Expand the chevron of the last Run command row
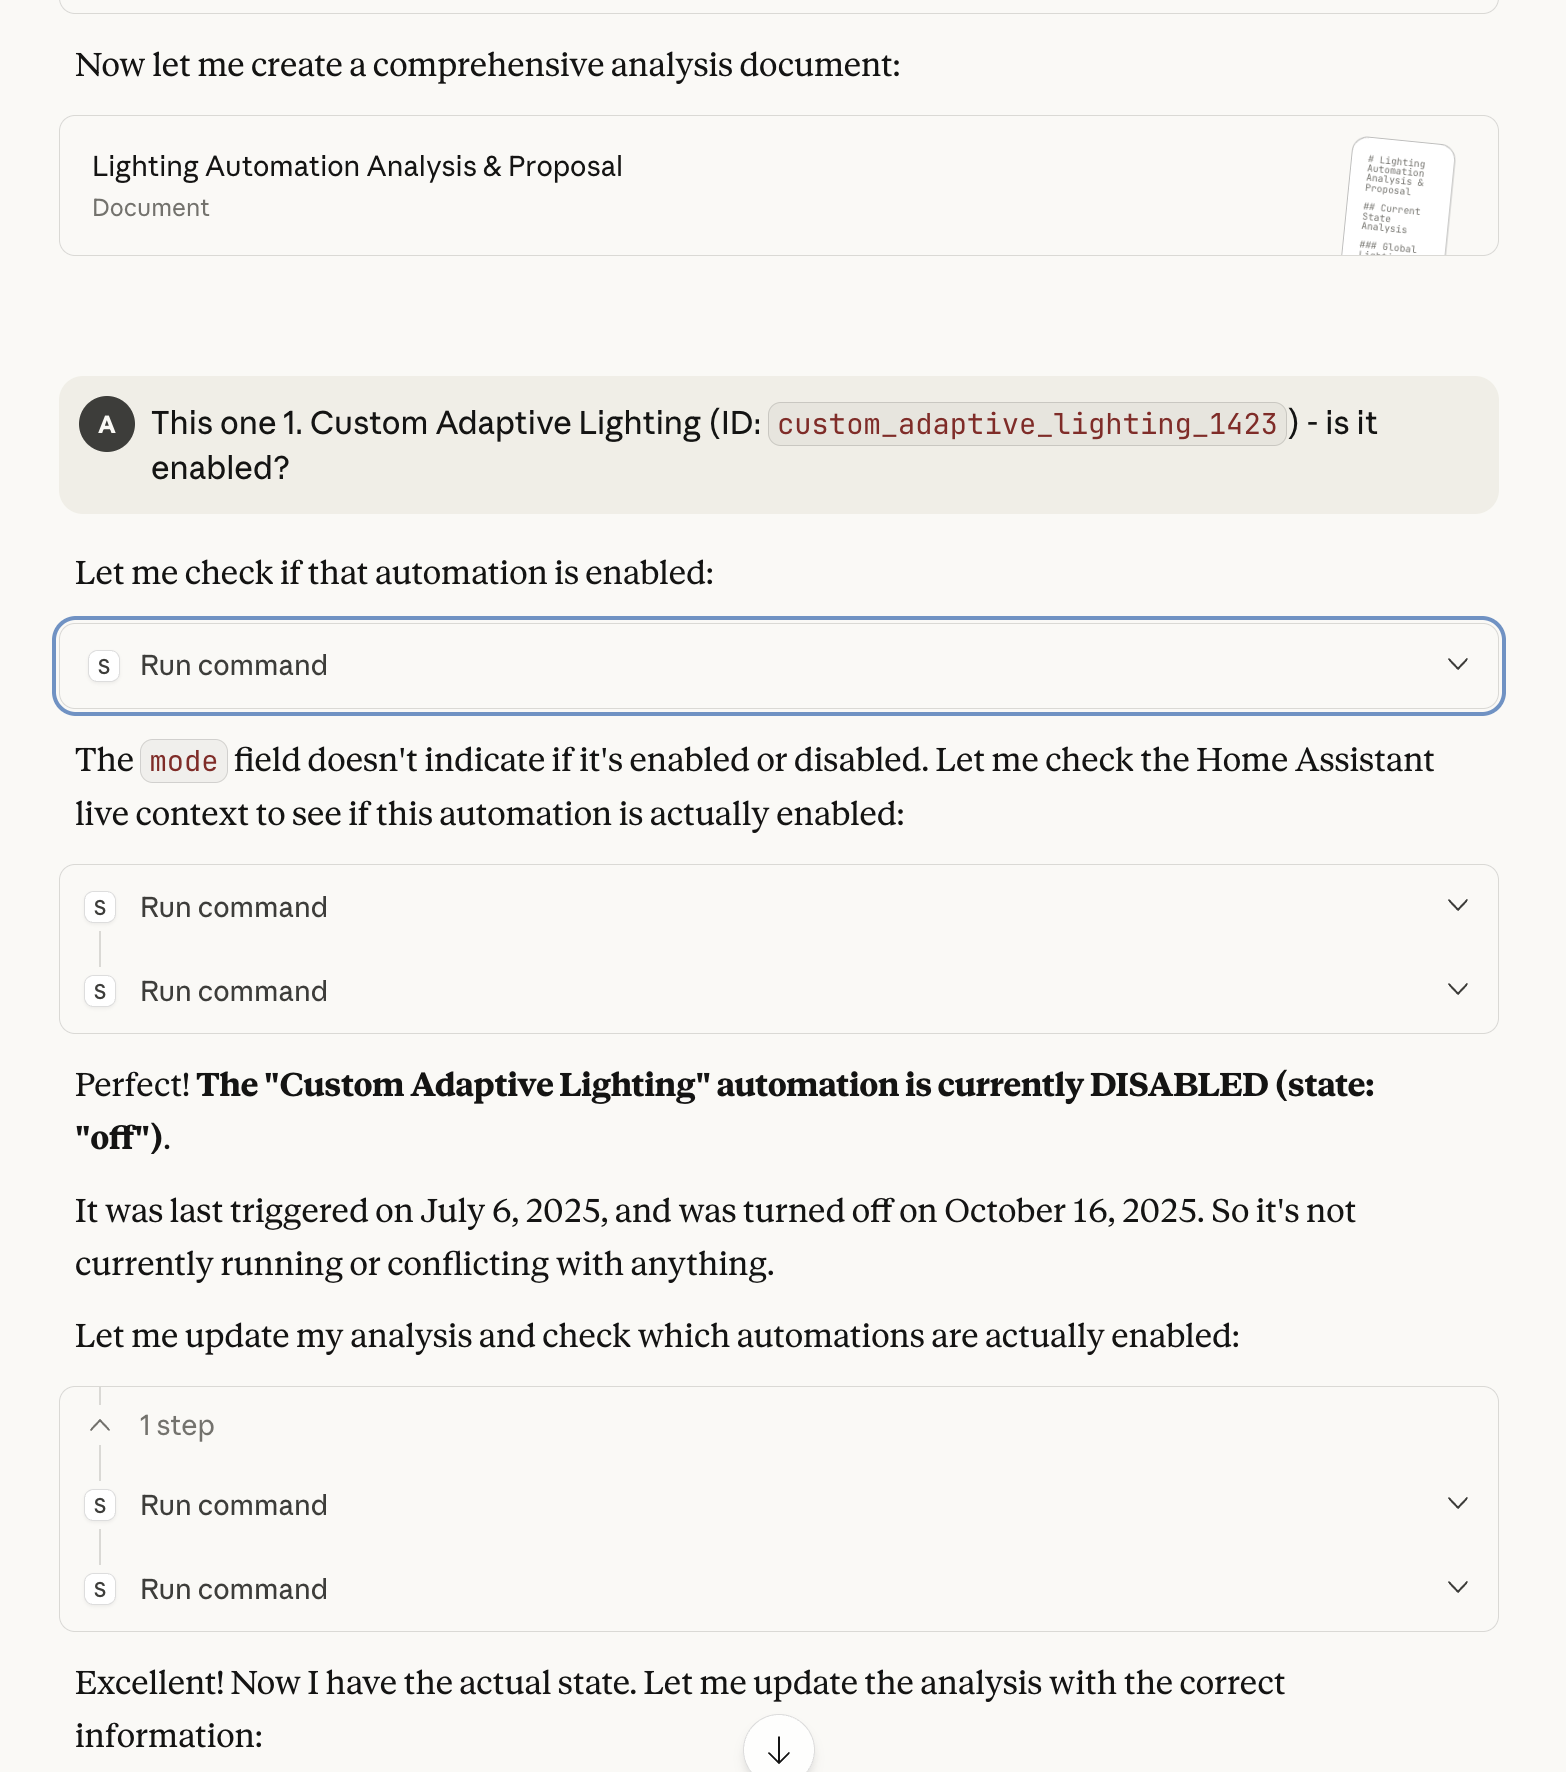 click(x=1458, y=1588)
